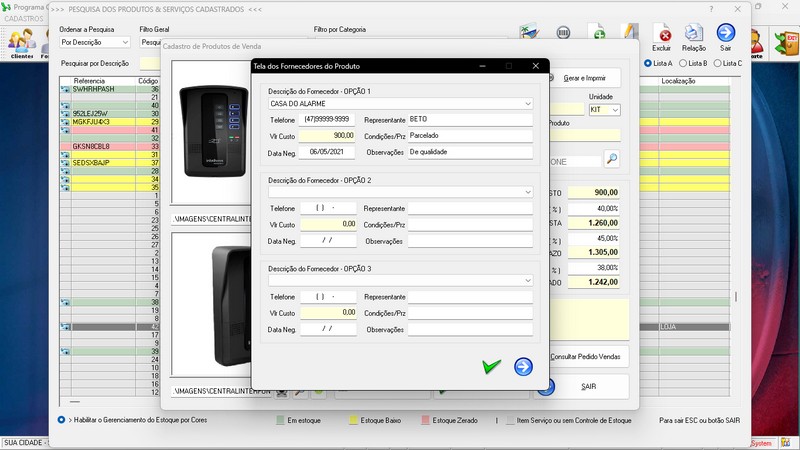Select the Lista B radio button
800x450 pixels.
click(x=682, y=63)
